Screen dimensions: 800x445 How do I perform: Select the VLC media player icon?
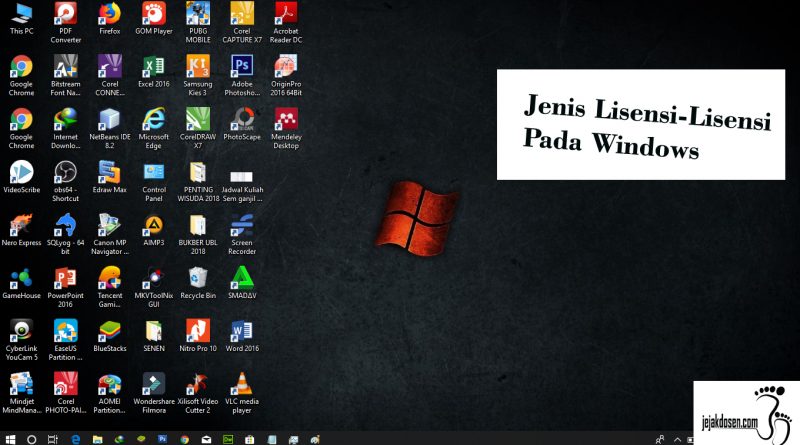point(242,393)
